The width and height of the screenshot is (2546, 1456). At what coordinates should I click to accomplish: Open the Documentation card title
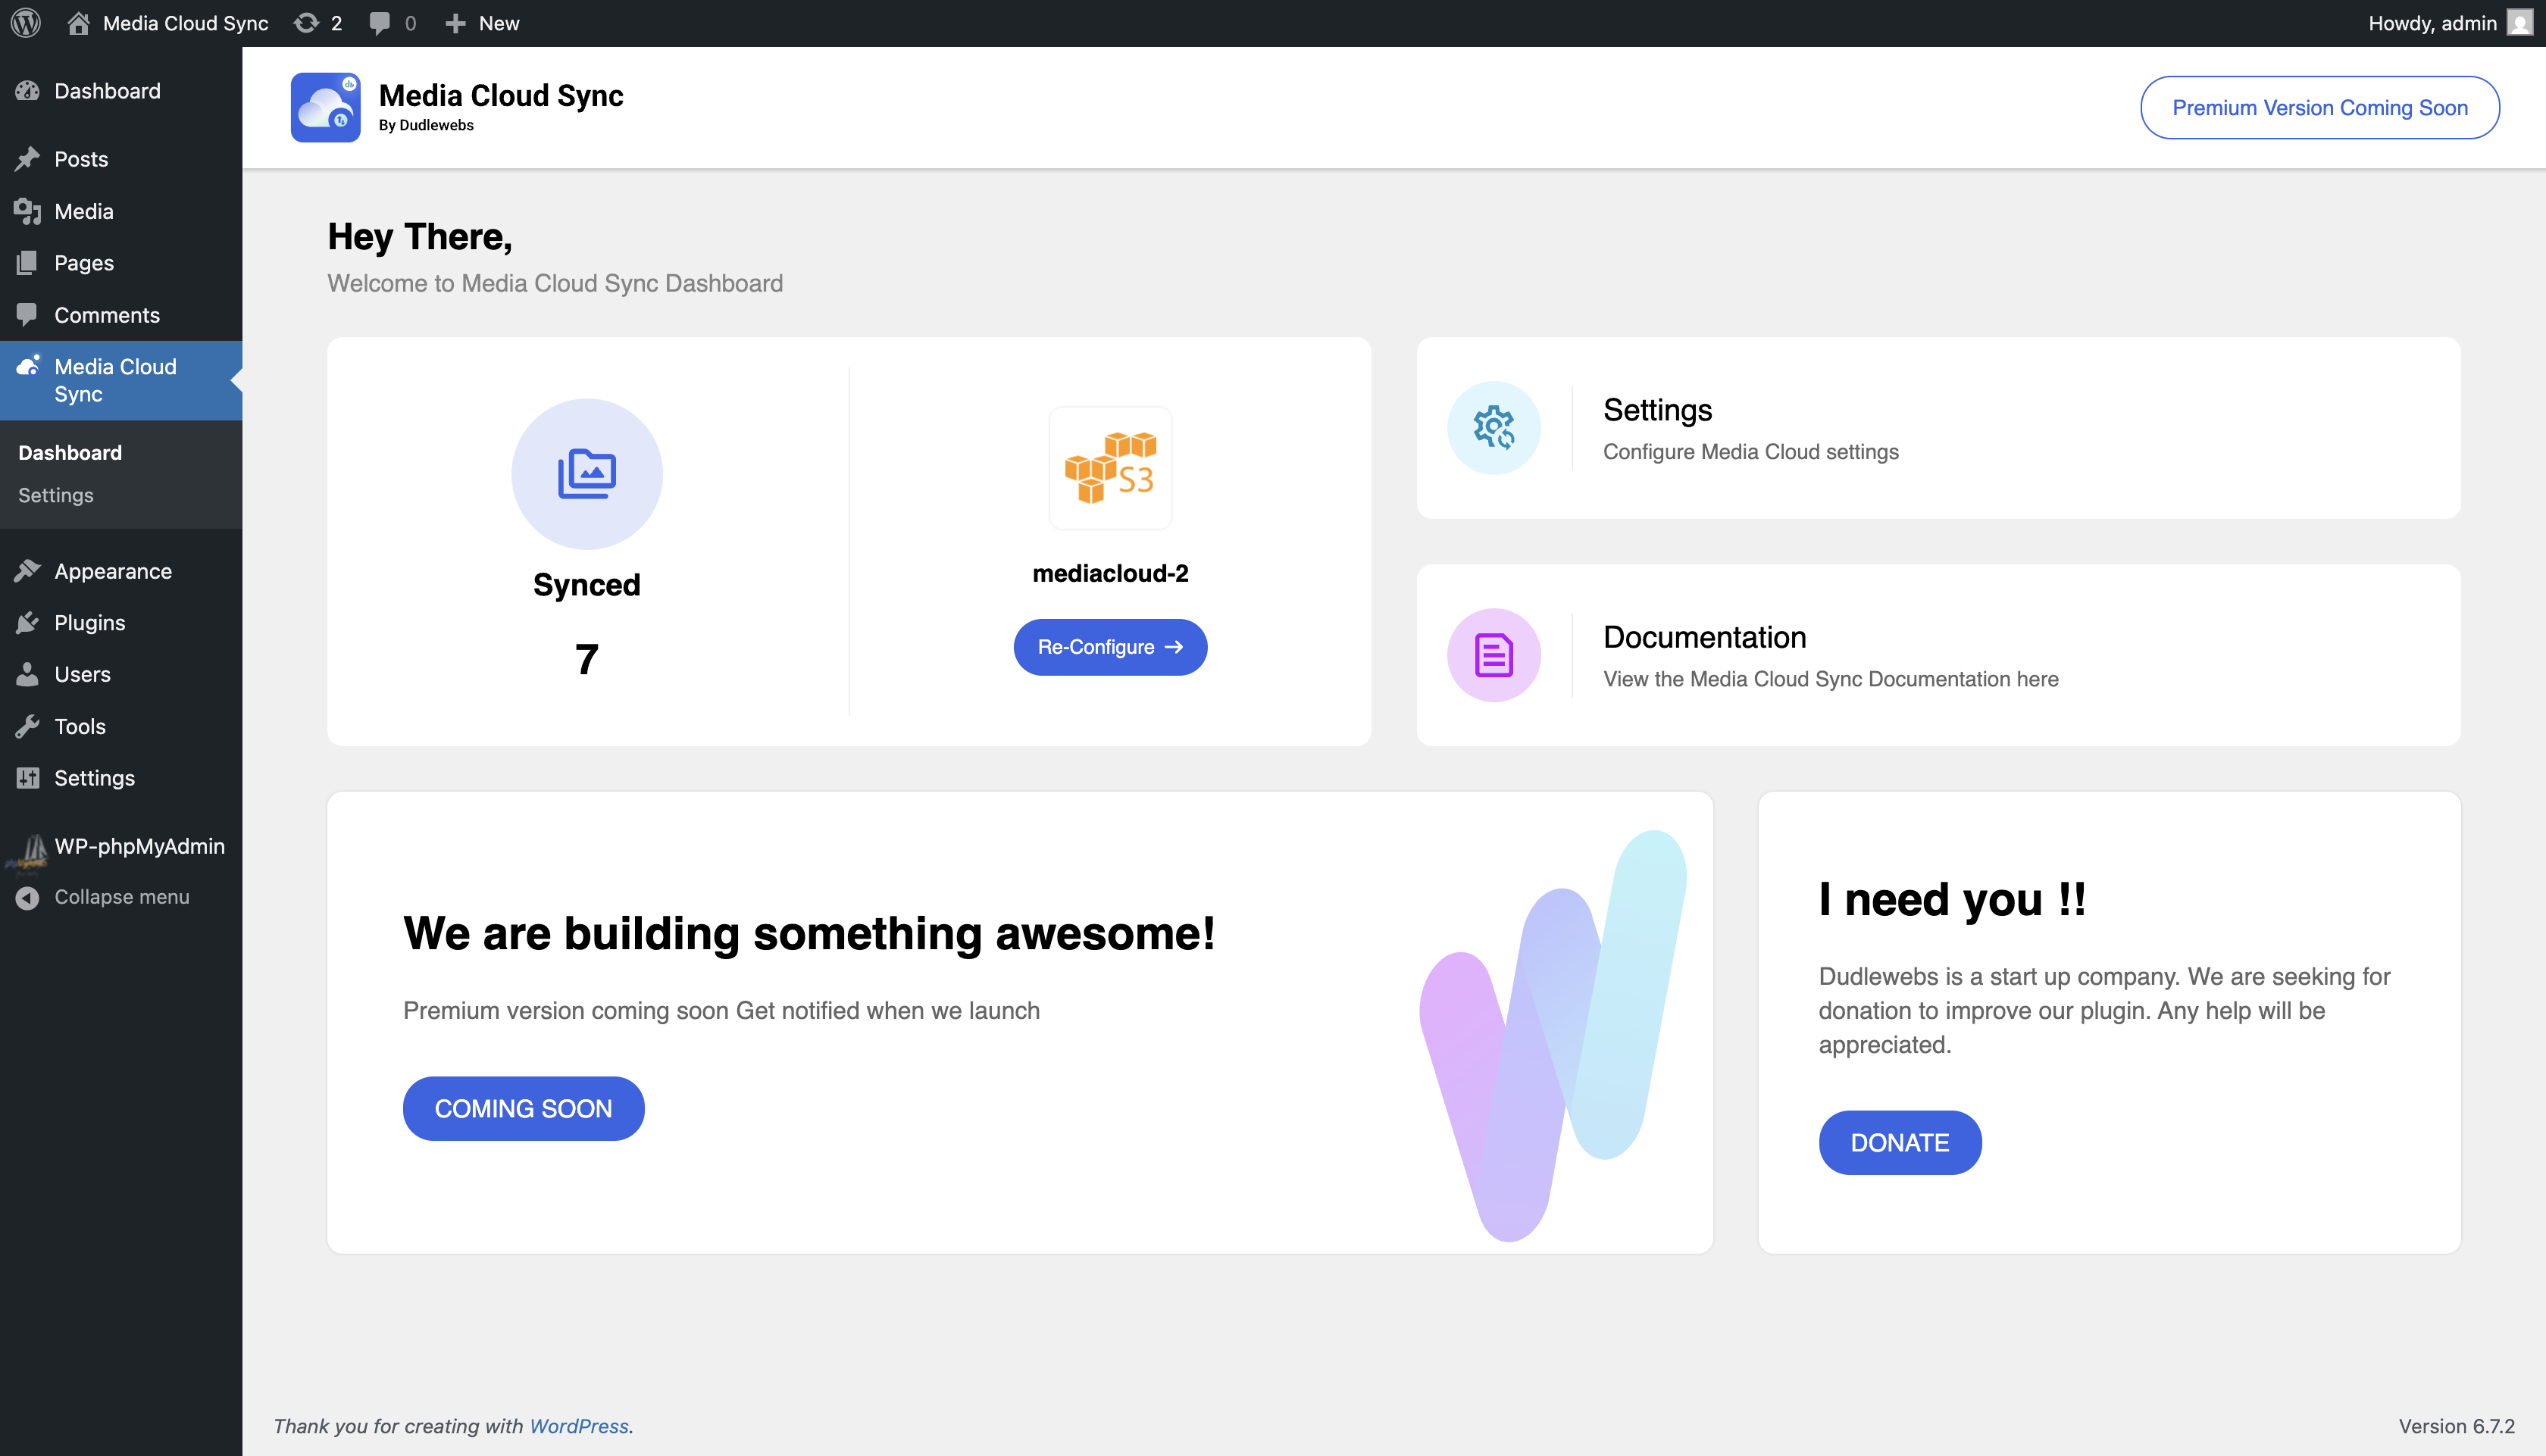(x=1704, y=637)
